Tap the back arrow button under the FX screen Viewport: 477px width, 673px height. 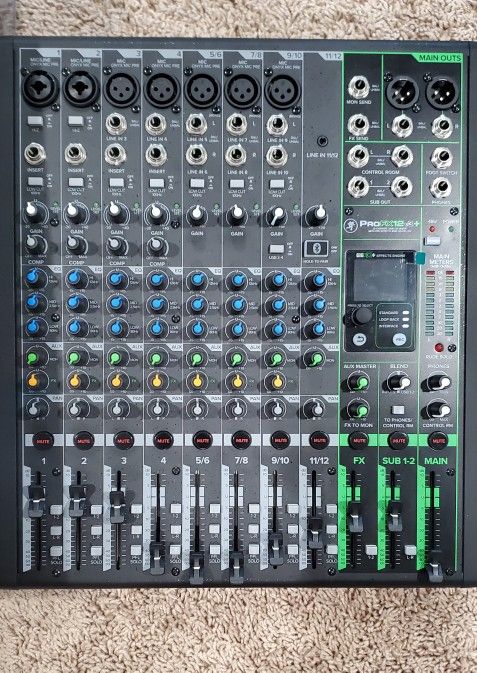(x=359, y=340)
